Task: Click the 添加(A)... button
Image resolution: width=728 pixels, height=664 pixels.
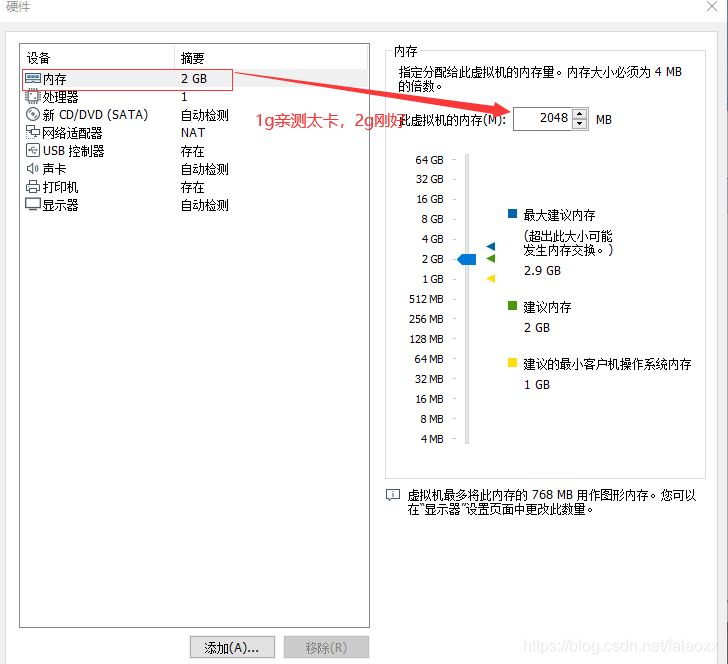Action: pyautogui.click(x=232, y=647)
